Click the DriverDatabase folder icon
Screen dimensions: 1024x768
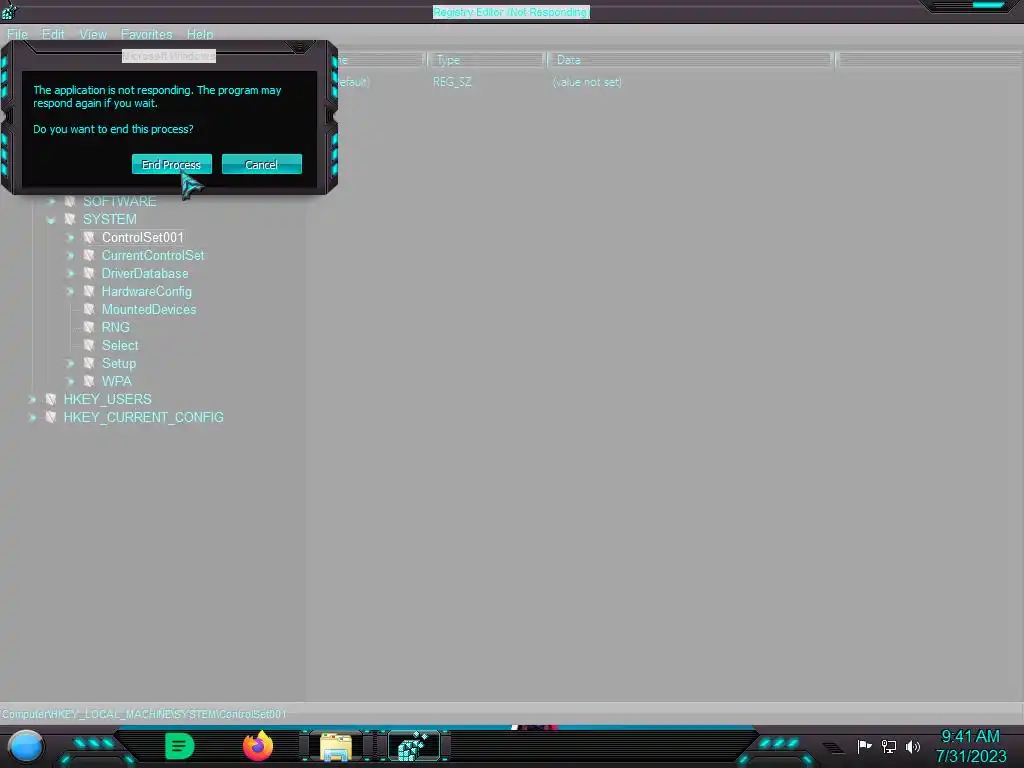pyautogui.click(x=89, y=274)
